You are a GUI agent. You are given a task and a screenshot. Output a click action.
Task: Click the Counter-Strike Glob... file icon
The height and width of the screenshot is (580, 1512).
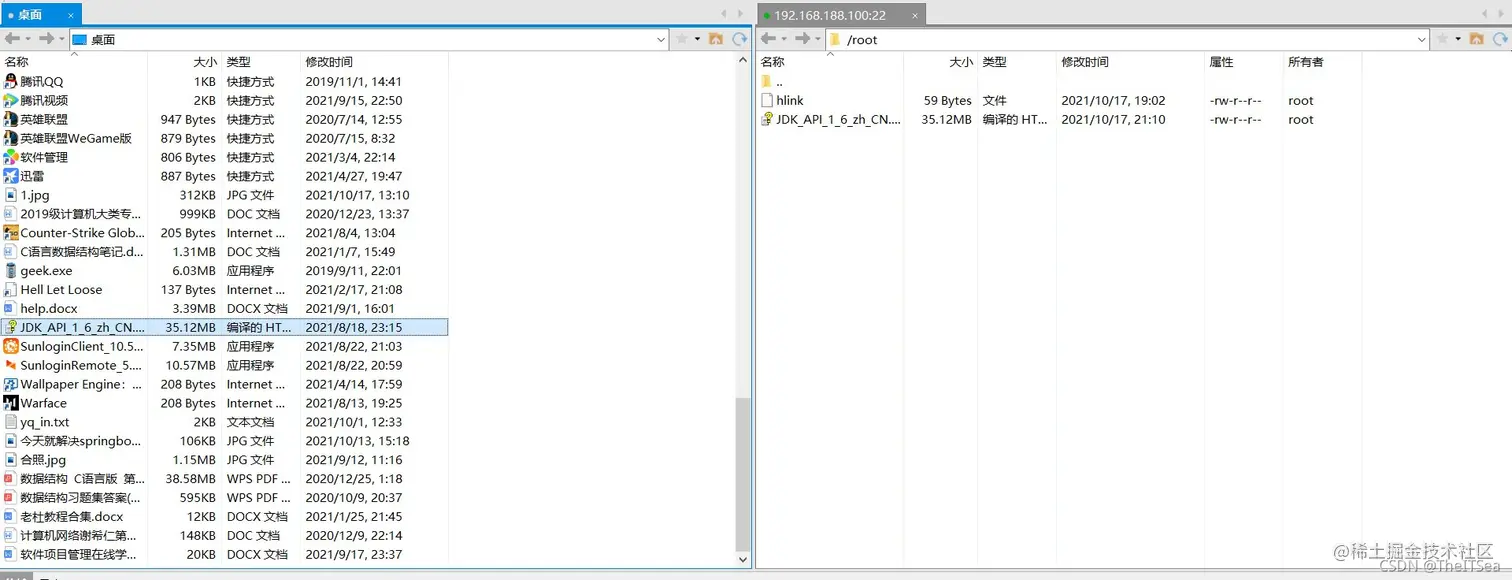click(11, 233)
